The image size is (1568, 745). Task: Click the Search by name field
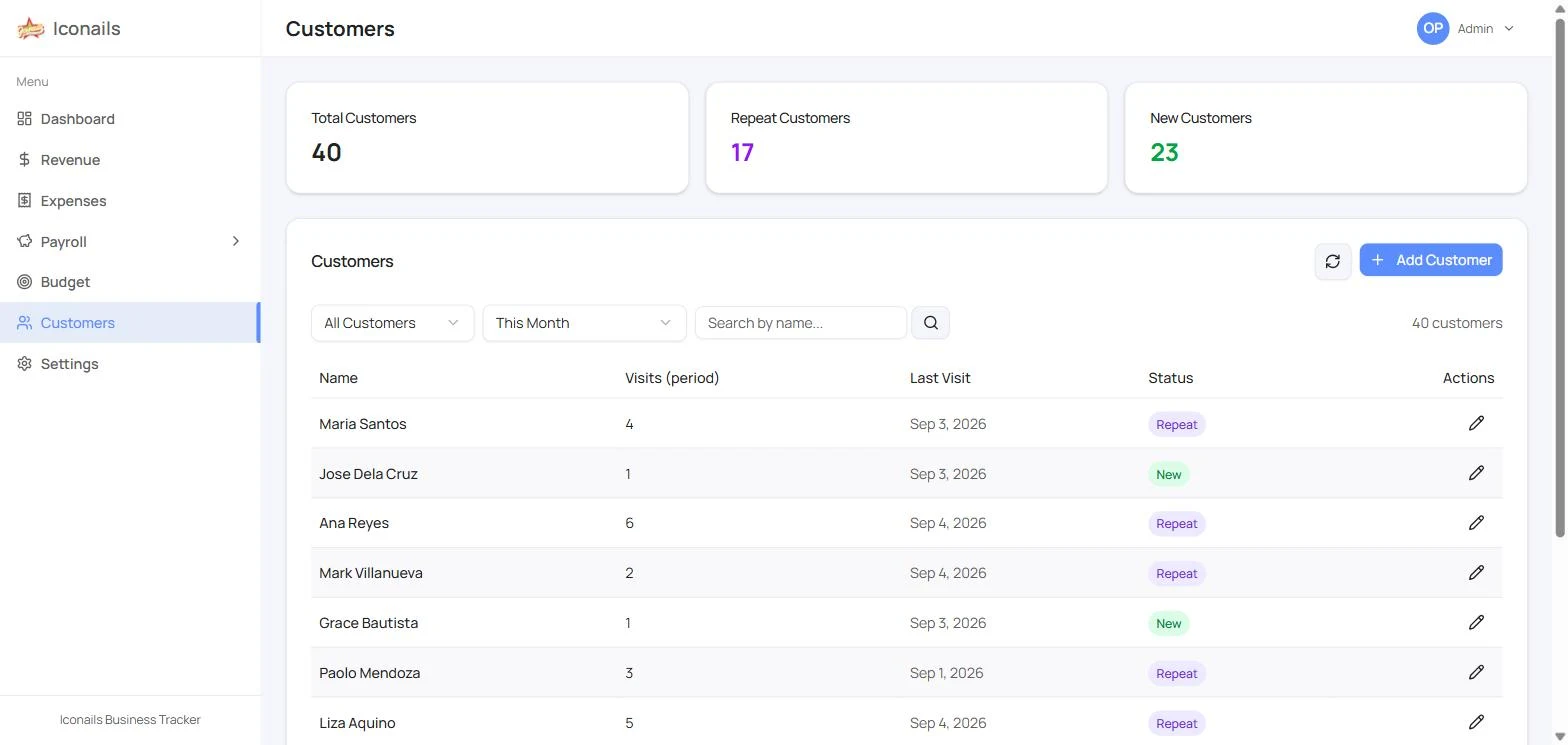(x=800, y=323)
